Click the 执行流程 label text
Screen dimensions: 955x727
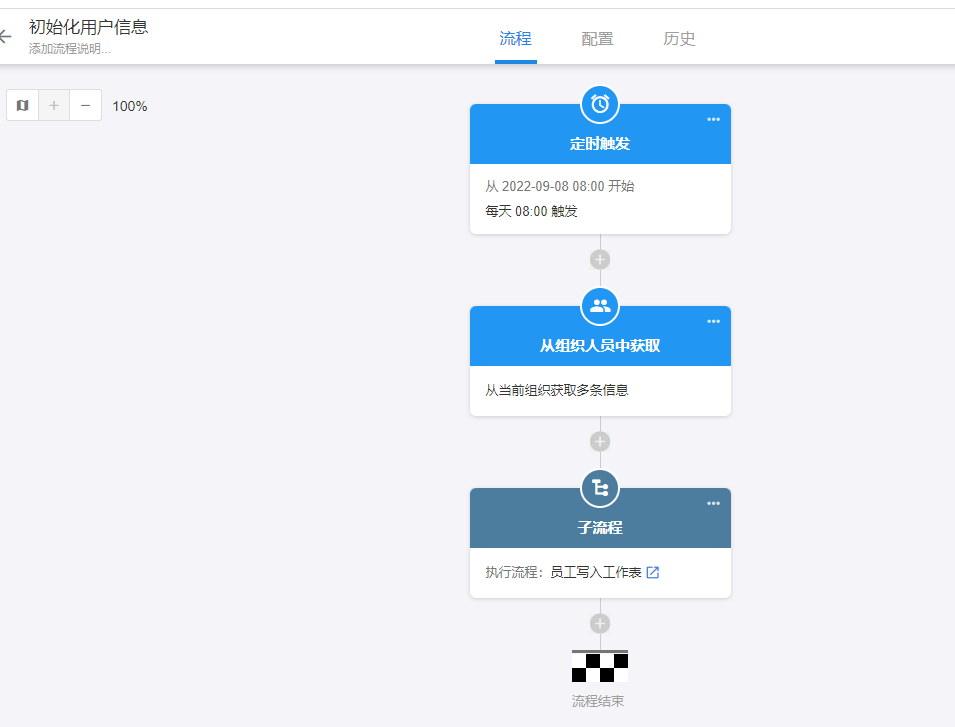tap(512, 572)
